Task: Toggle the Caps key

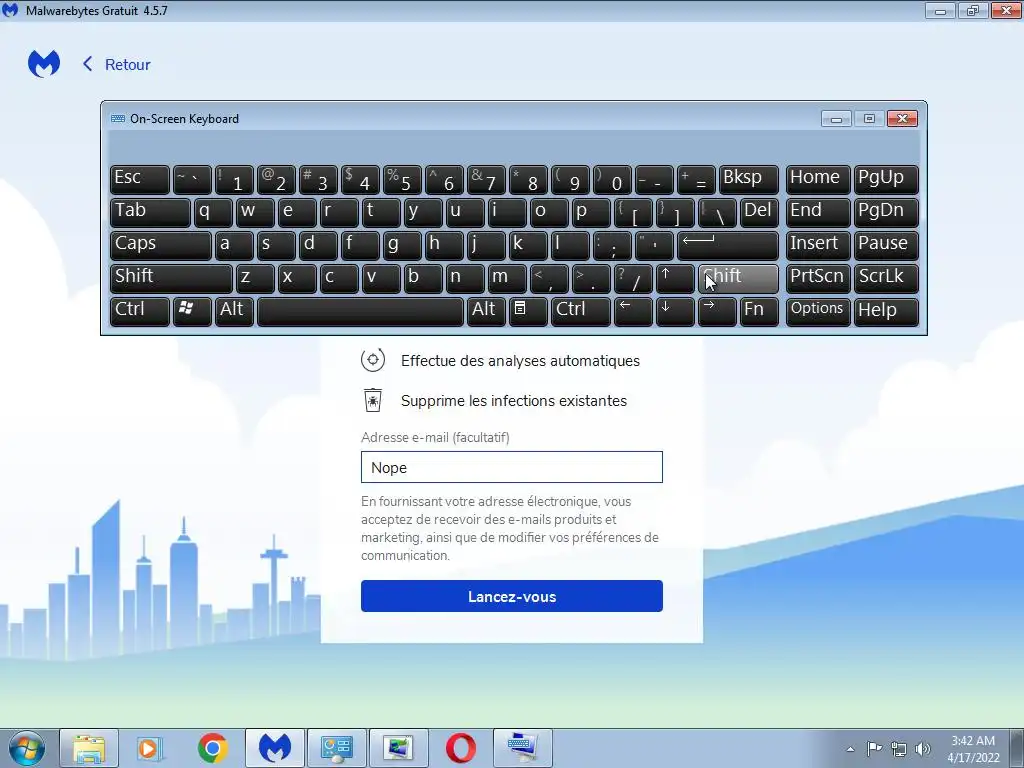Action: pos(161,245)
